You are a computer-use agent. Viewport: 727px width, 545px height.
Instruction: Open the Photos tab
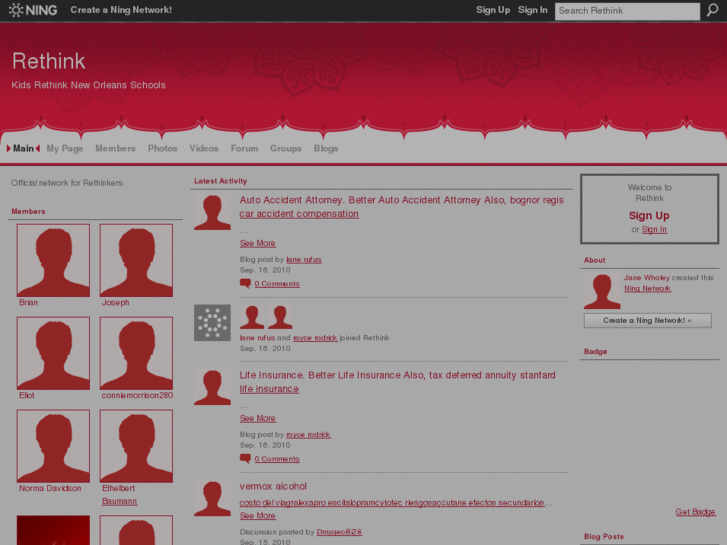point(163,148)
